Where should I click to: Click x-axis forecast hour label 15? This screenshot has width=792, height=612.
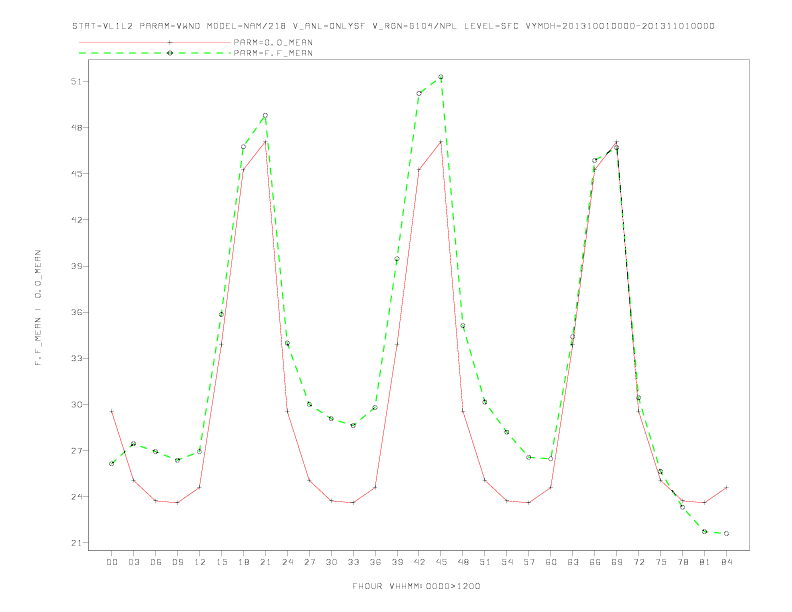pyautogui.click(x=221, y=562)
